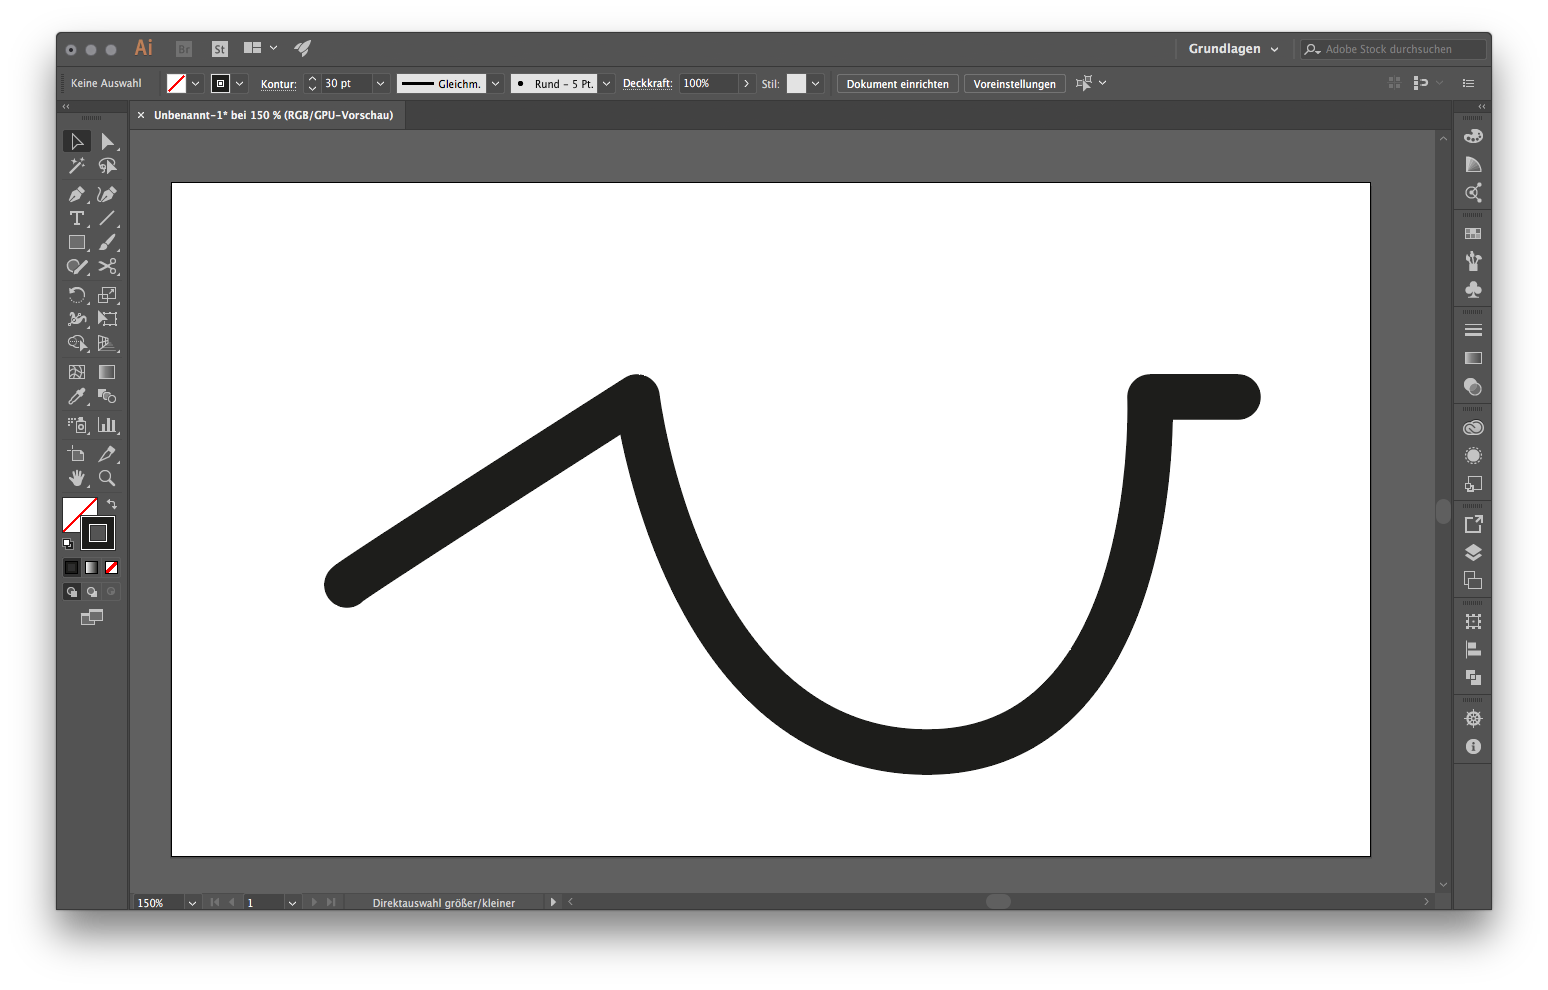Screen dimensions: 1548x990
Task: Open the stroke weight 30 pt dropdown
Action: click(380, 84)
